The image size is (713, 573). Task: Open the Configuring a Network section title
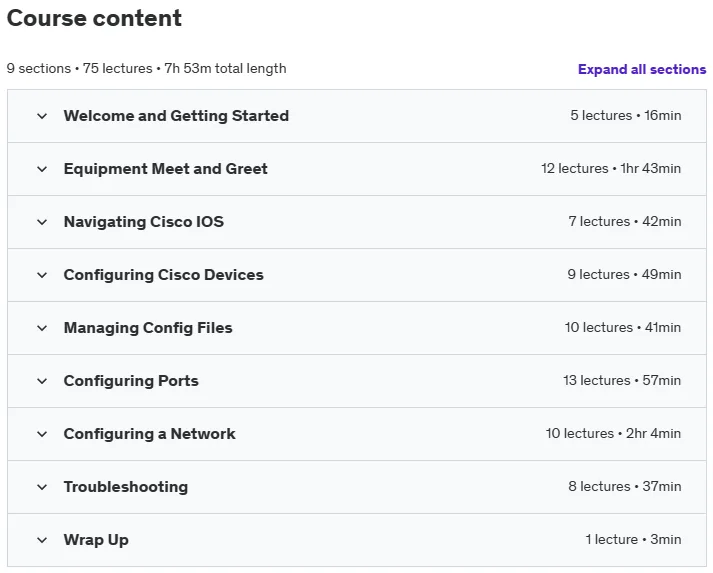click(x=150, y=433)
